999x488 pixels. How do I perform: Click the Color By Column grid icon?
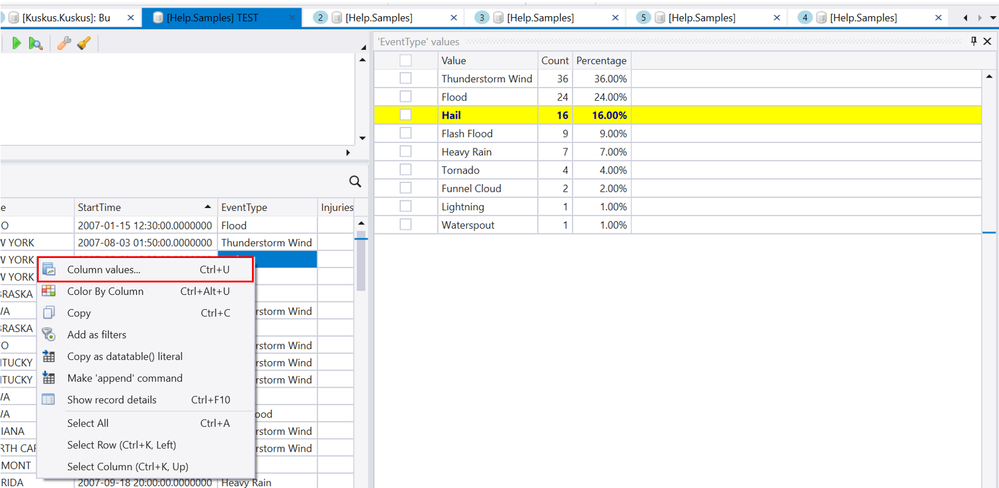click(48, 291)
